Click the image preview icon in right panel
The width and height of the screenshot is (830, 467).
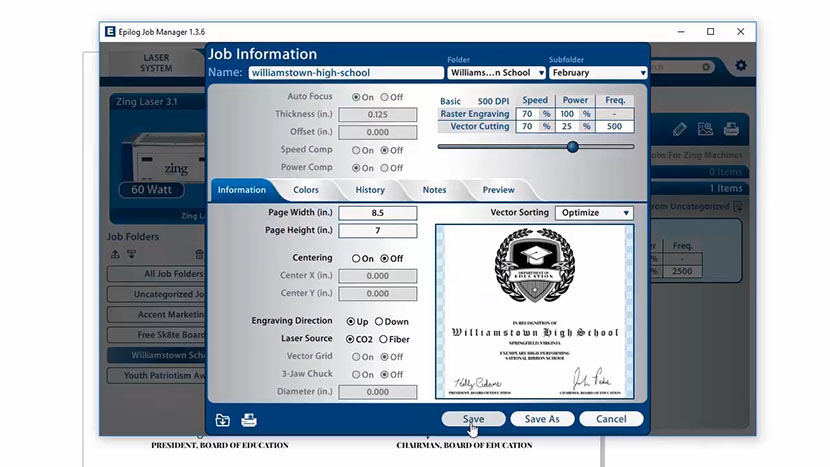(706, 129)
